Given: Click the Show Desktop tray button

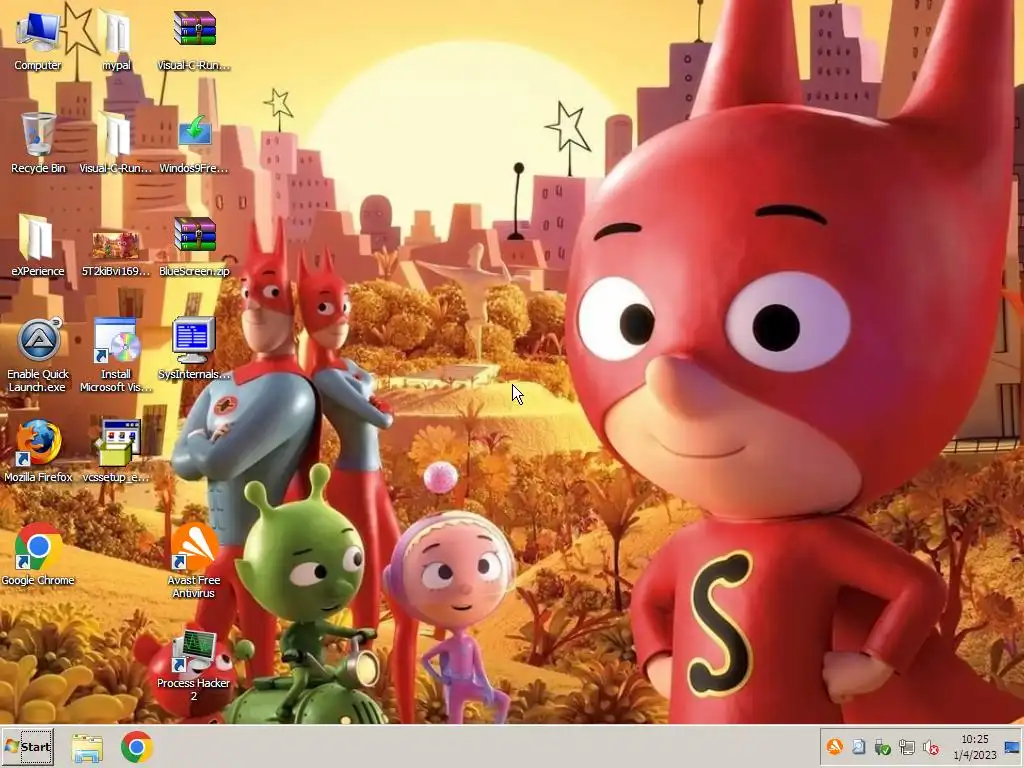Looking at the screenshot, I should pos(1012,747).
